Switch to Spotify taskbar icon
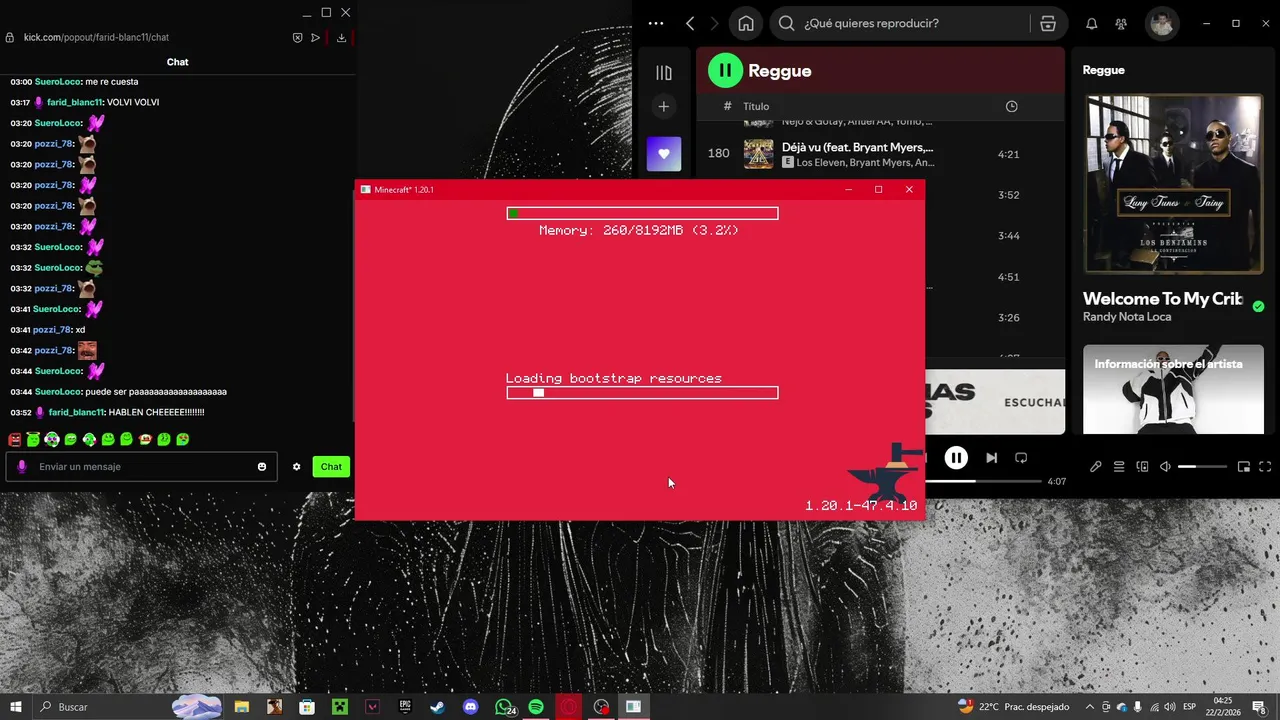 [536, 707]
